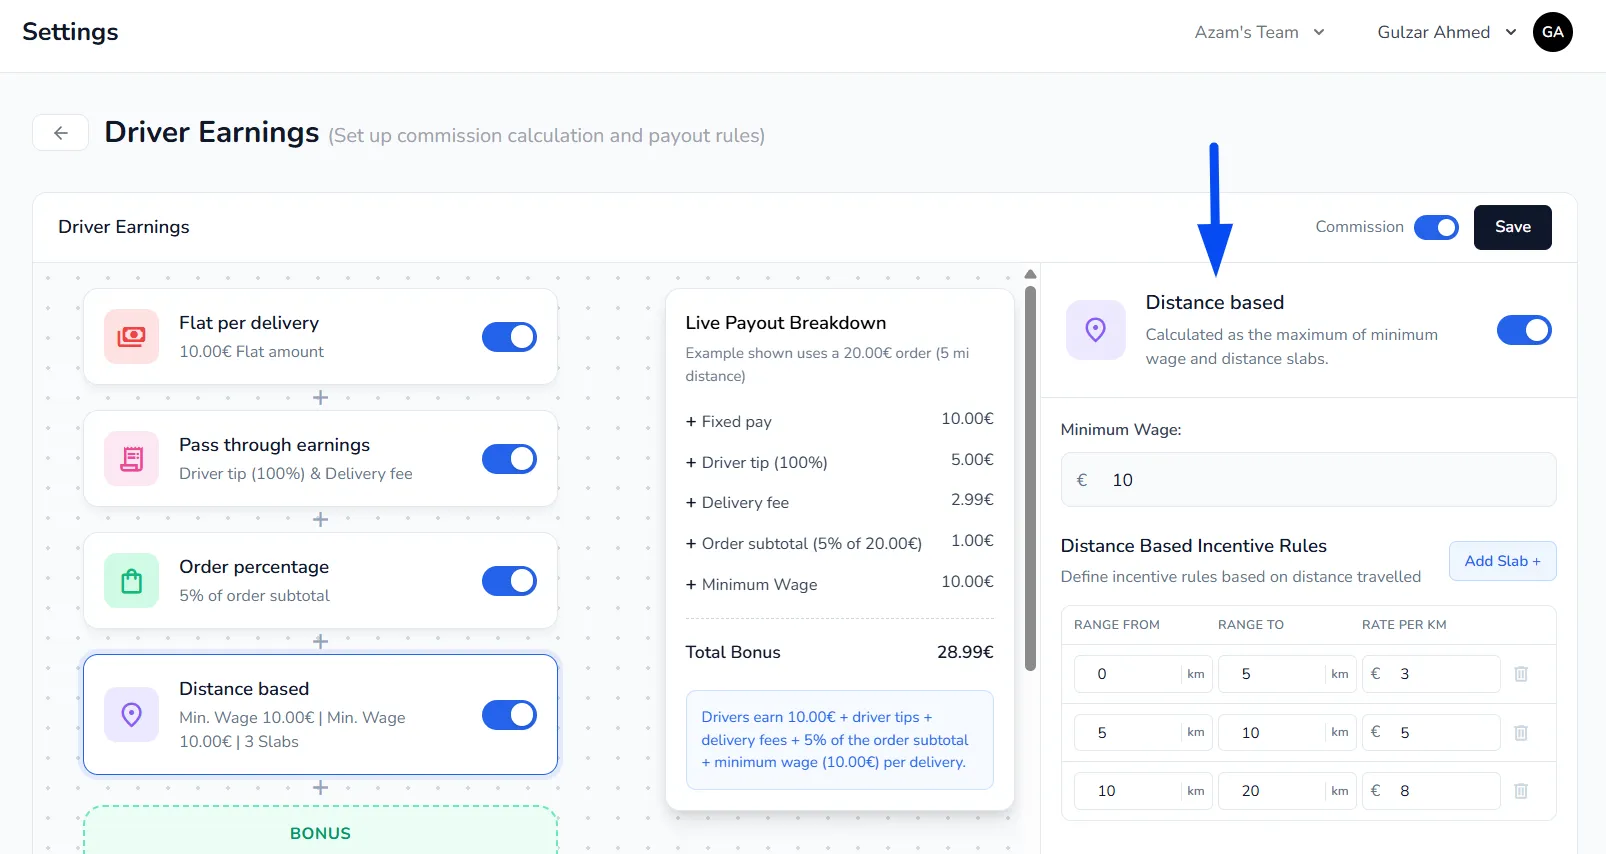This screenshot has height=854, width=1606.
Task: Delete the 10 to 20 km slab
Action: click(1521, 791)
